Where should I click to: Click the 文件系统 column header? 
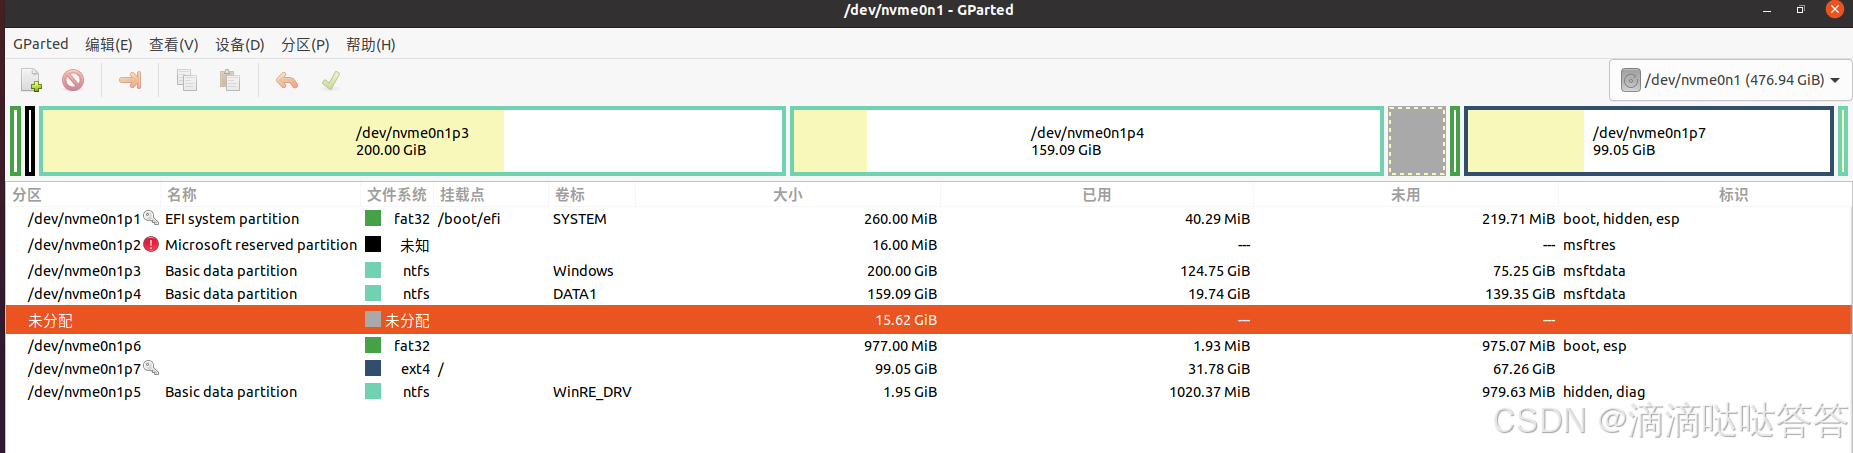397,195
